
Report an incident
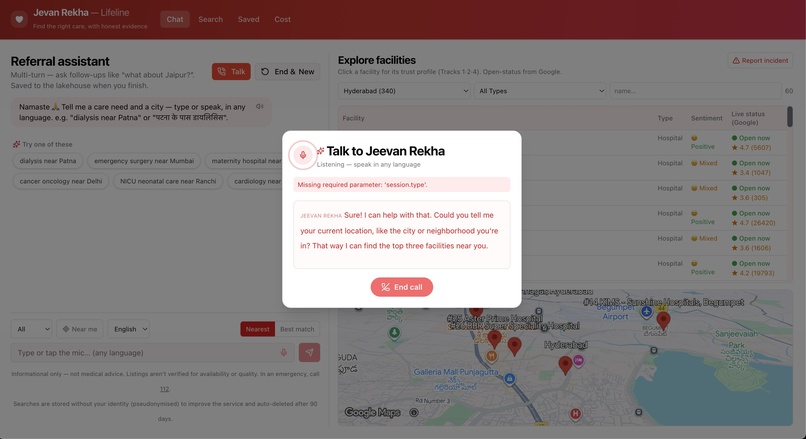click(x=760, y=61)
